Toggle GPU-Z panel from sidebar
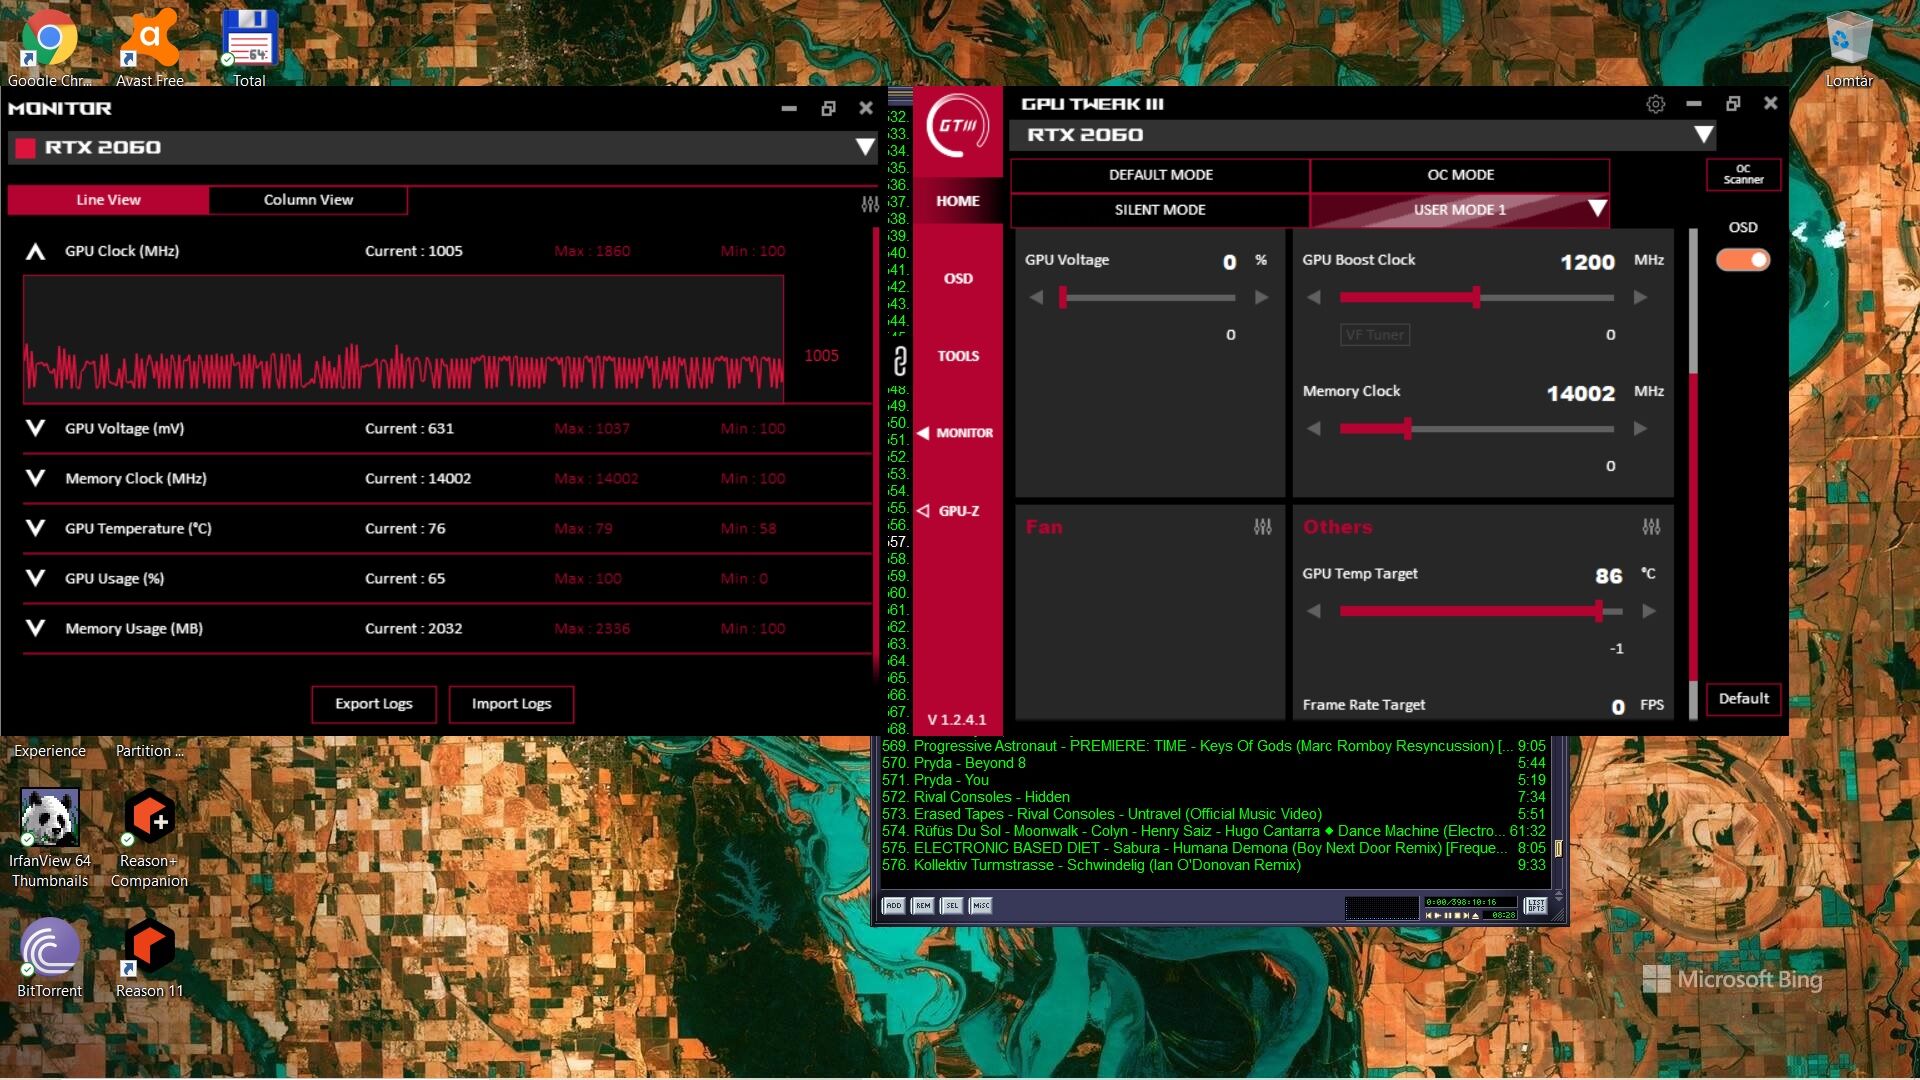This screenshot has height=1080, width=1920. click(950, 511)
